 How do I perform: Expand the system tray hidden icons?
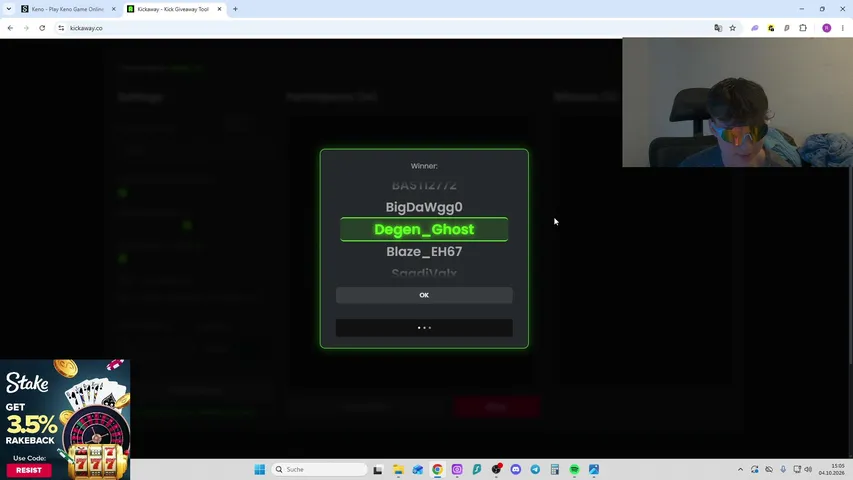(x=740, y=469)
